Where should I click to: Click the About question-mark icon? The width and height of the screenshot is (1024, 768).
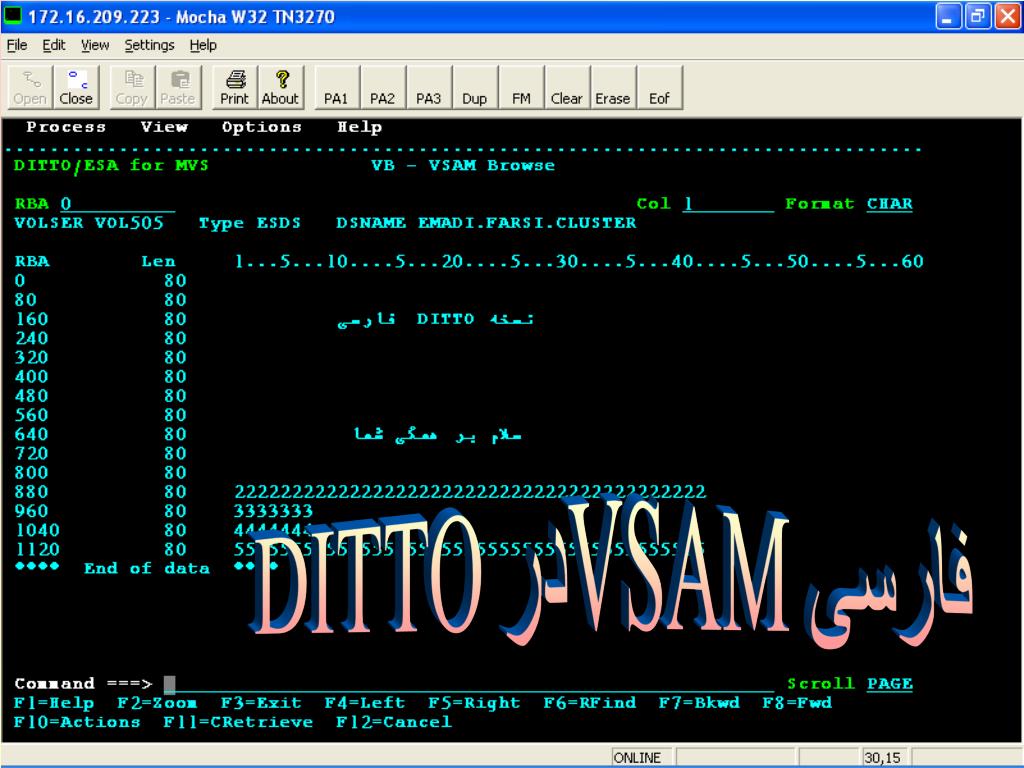[281, 88]
